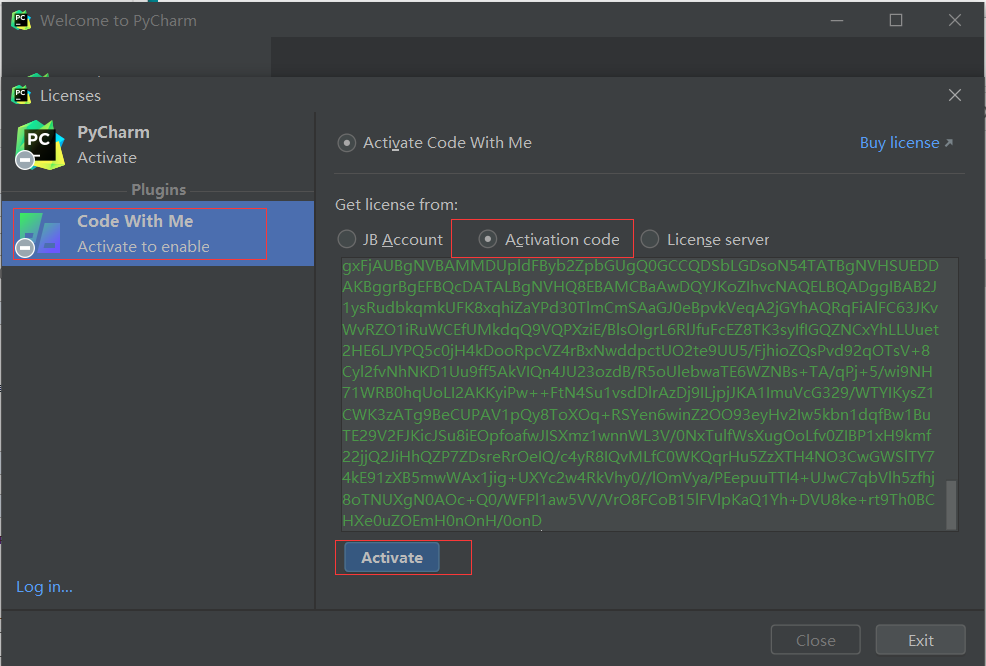Click the Activate button
The image size is (986, 666).
point(392,557)
